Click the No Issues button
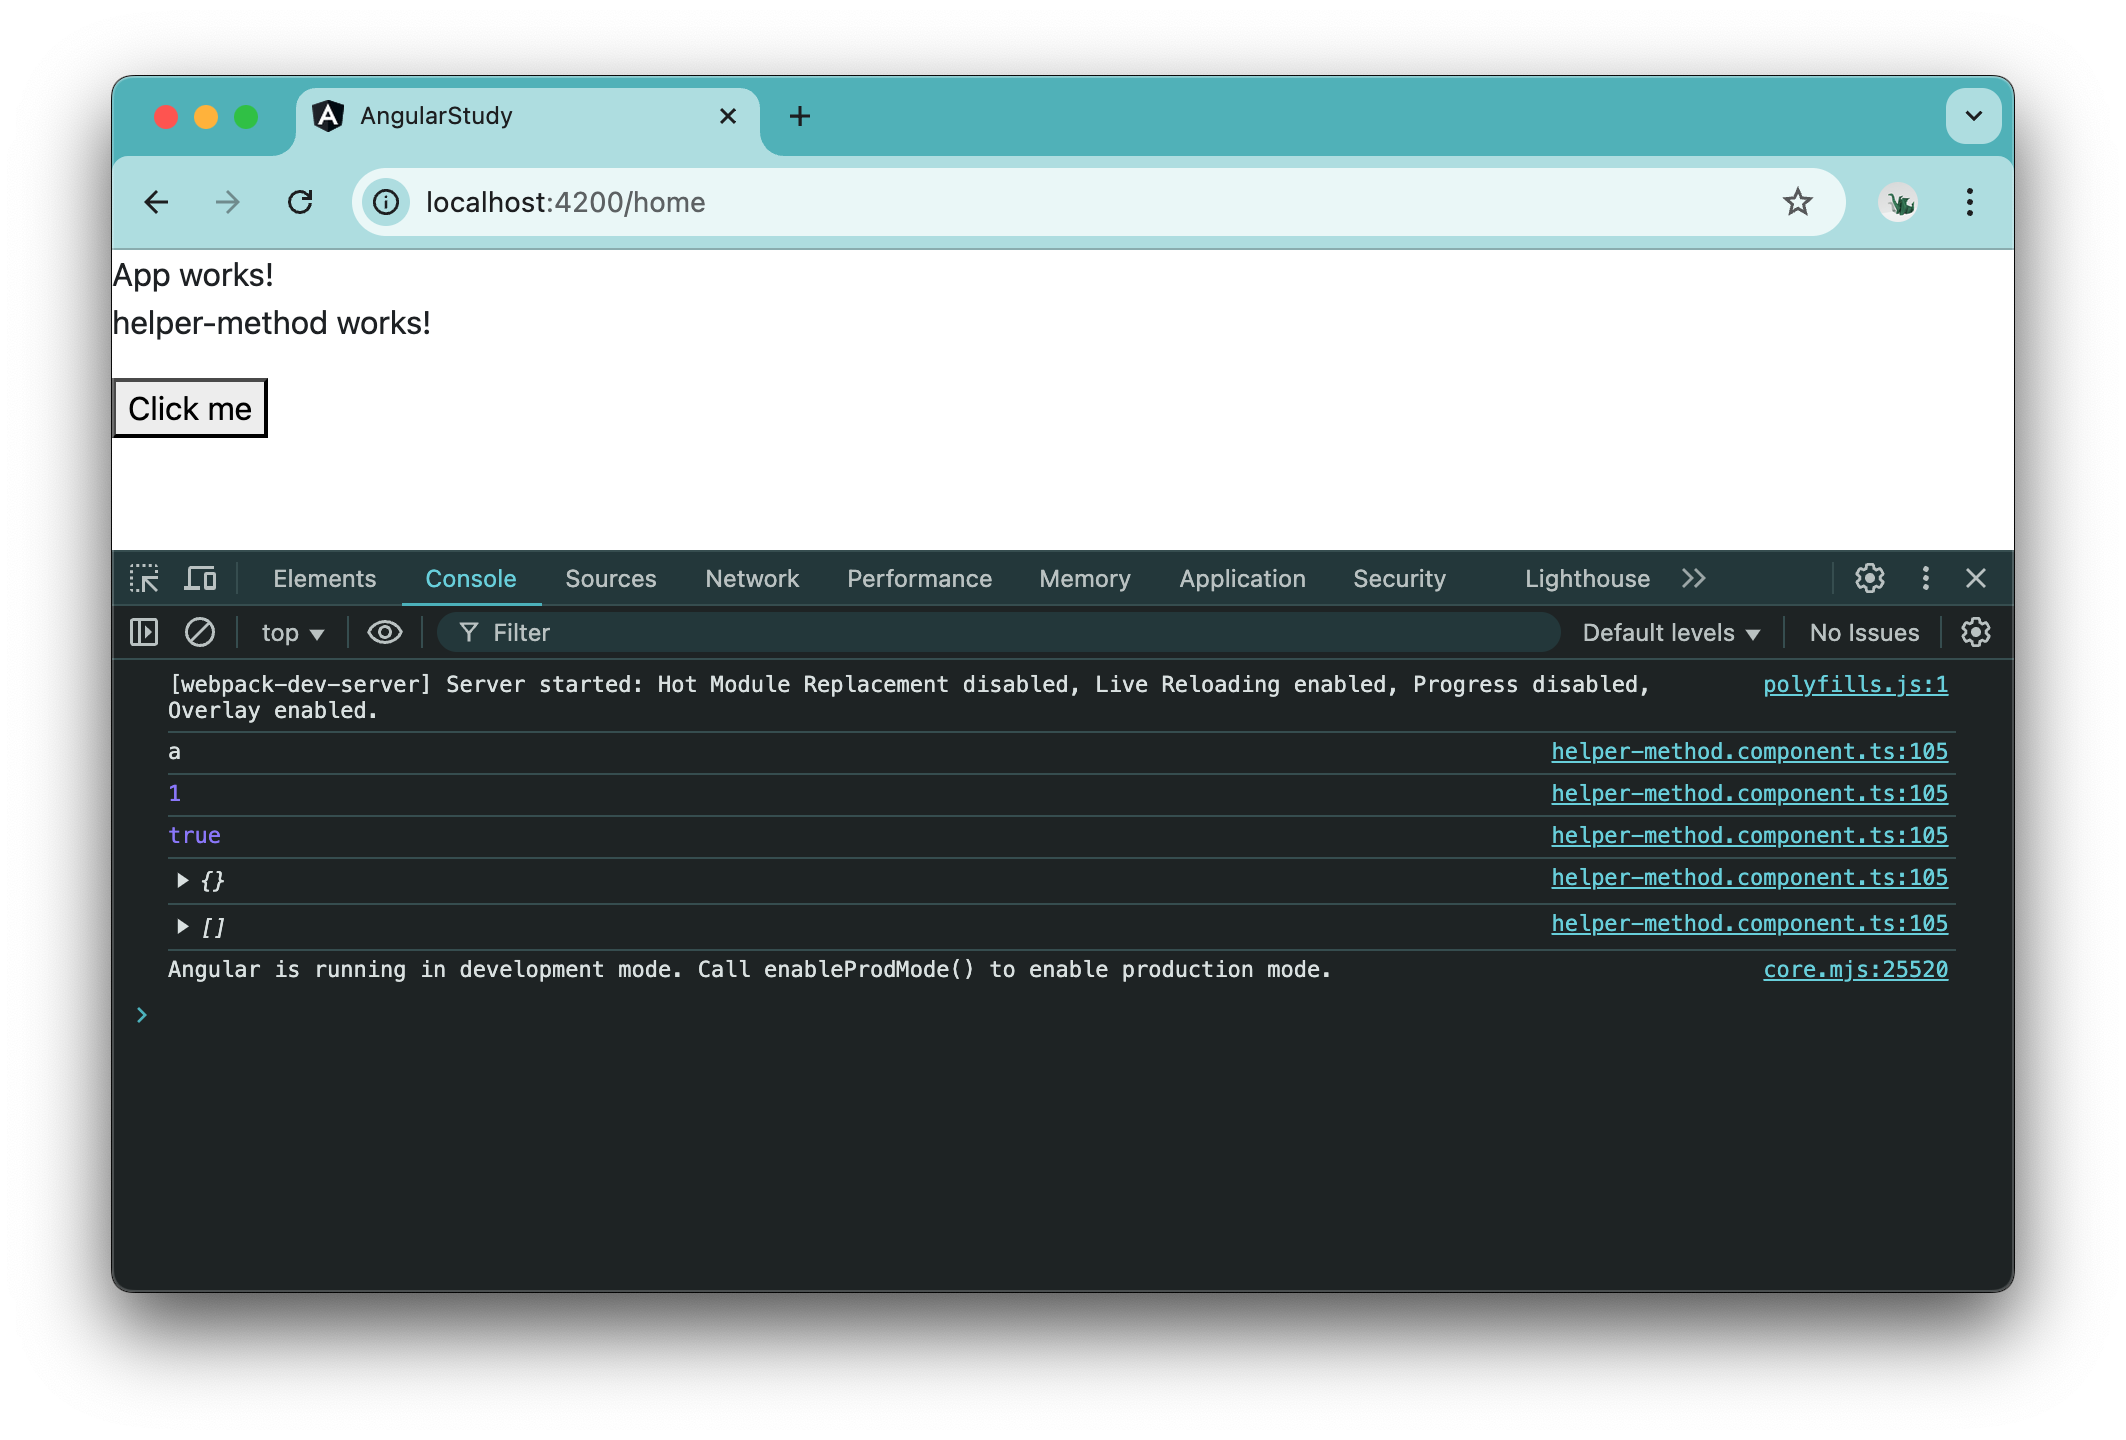 (1862, 632)
